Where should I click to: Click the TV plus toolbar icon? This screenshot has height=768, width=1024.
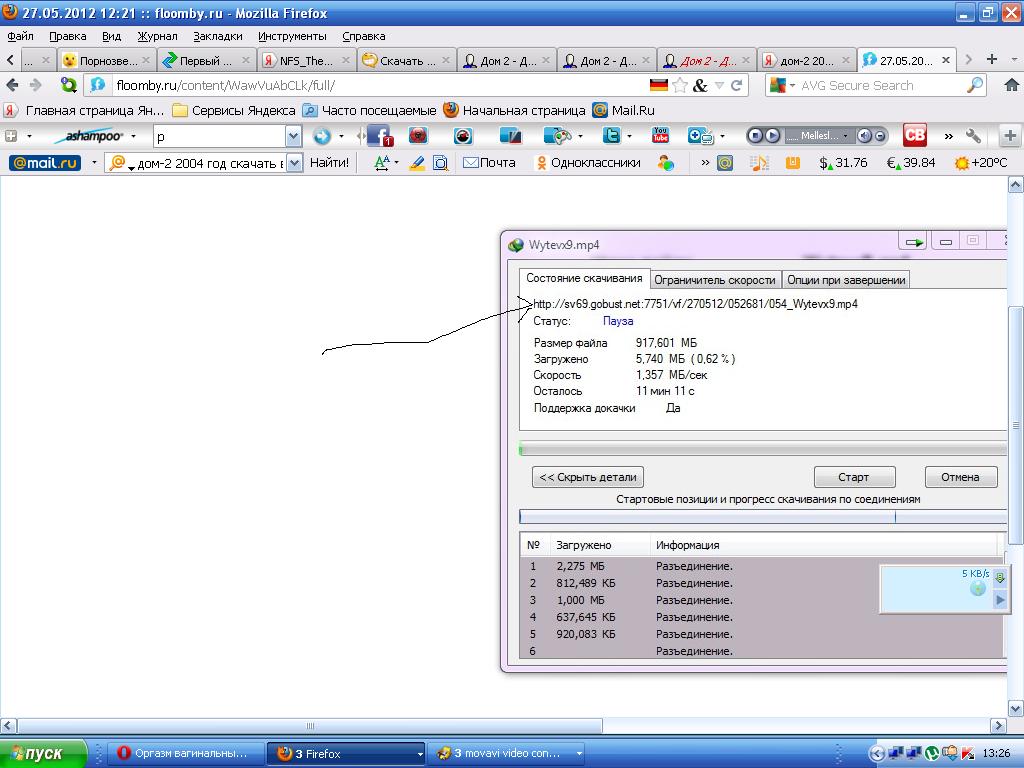(x=700, y=136)
